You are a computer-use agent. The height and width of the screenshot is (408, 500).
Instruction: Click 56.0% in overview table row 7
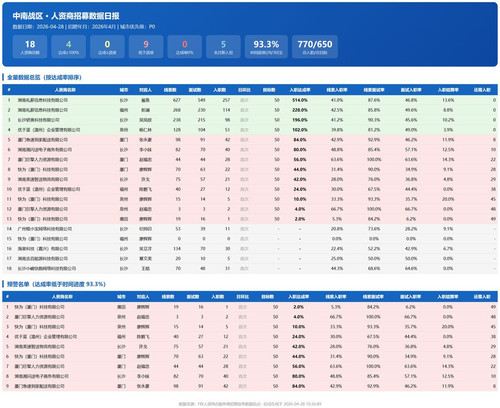(300, 159)
